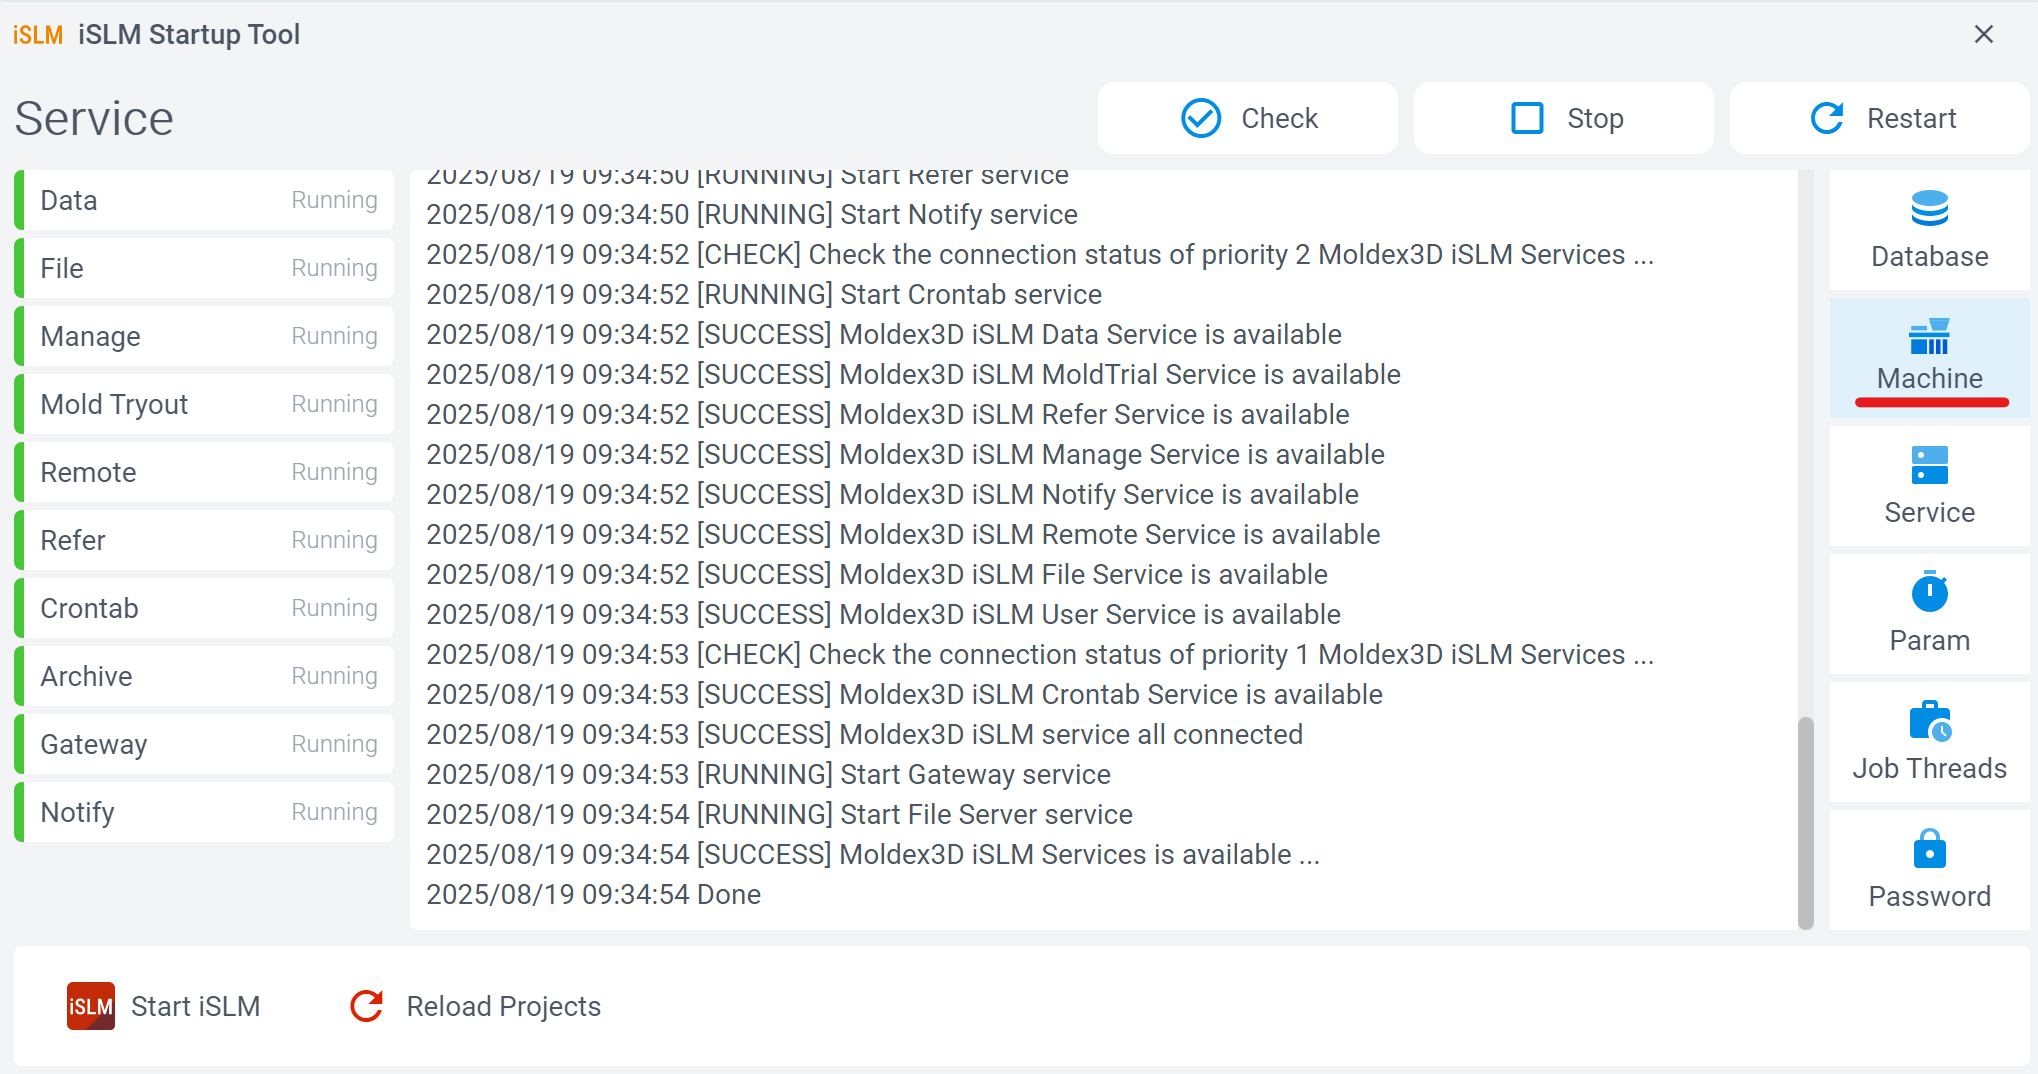
Task: Click the log line ending in 'Done'
Action: click(594, 894)
